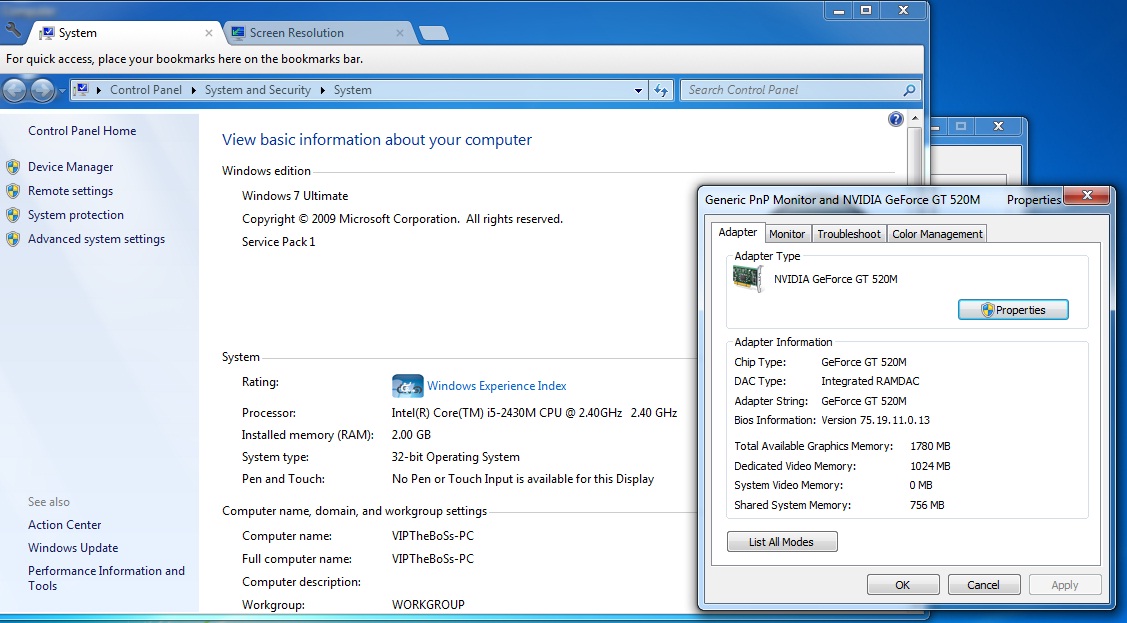Open a new tab
The height and width of the screenshot is (623, 1127).
pos(433,33)
